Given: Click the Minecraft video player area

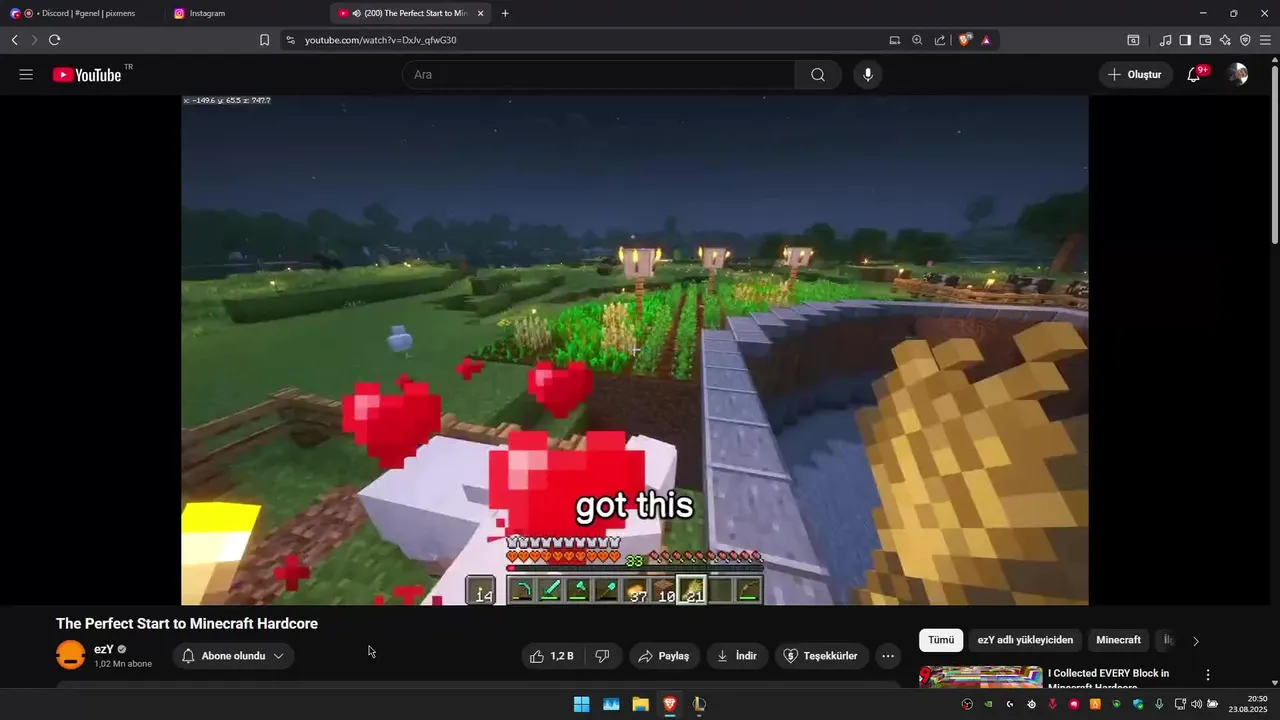Looking at the screenshot, I should [x=635, y=350].
